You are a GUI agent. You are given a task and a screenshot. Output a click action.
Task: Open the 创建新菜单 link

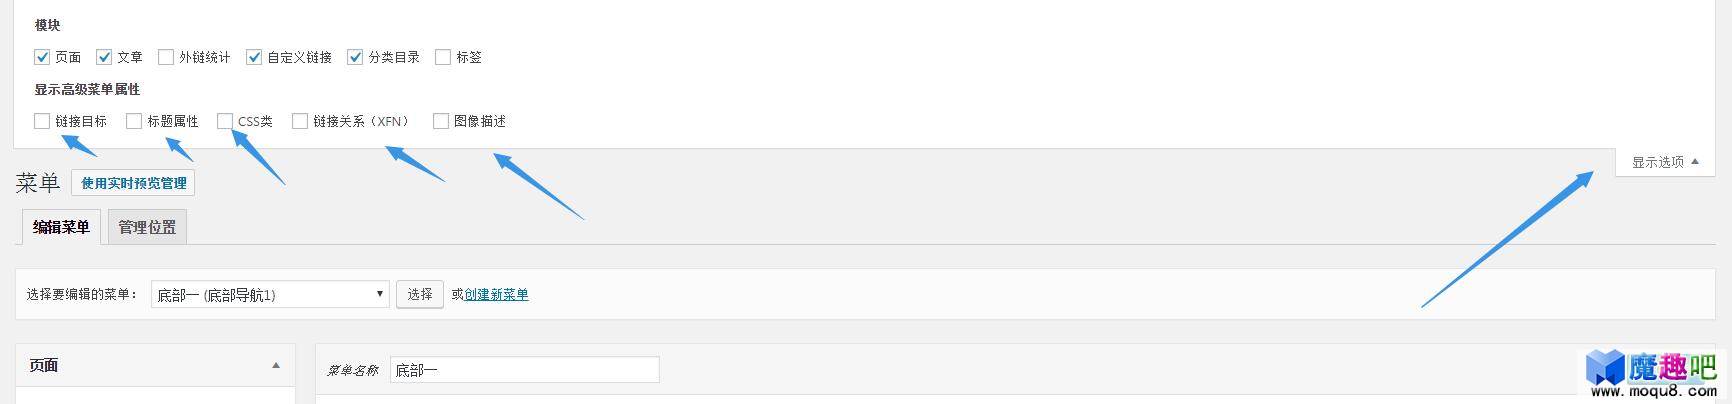[x=497, y=294]
